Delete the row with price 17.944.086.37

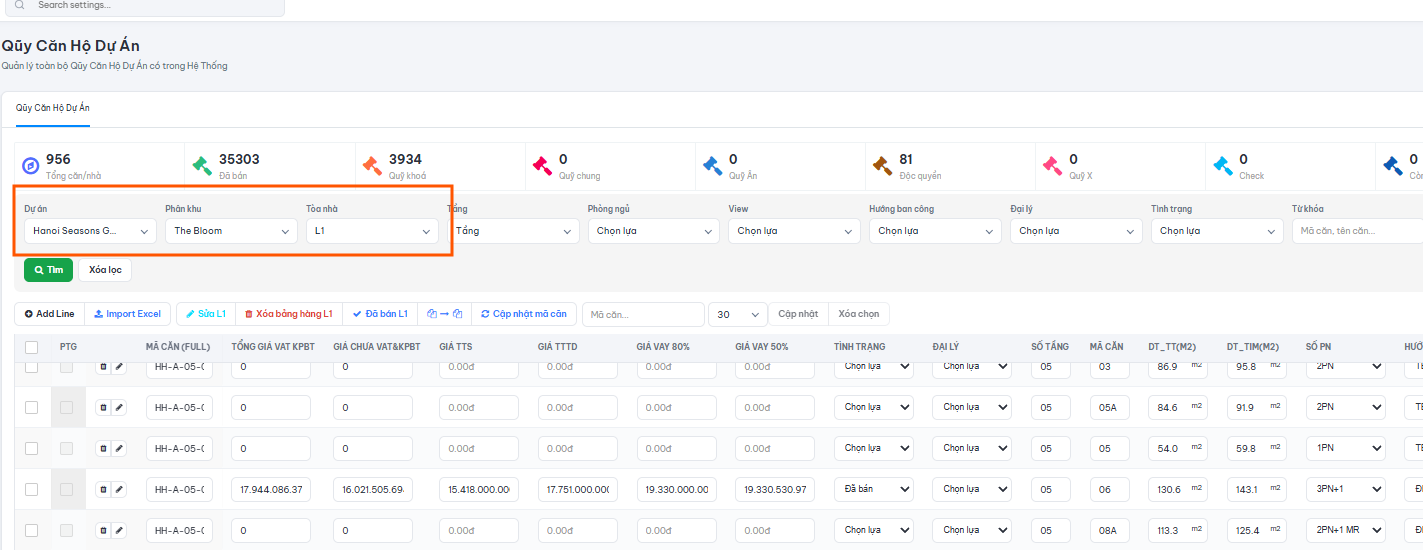[x=102, y=490]
